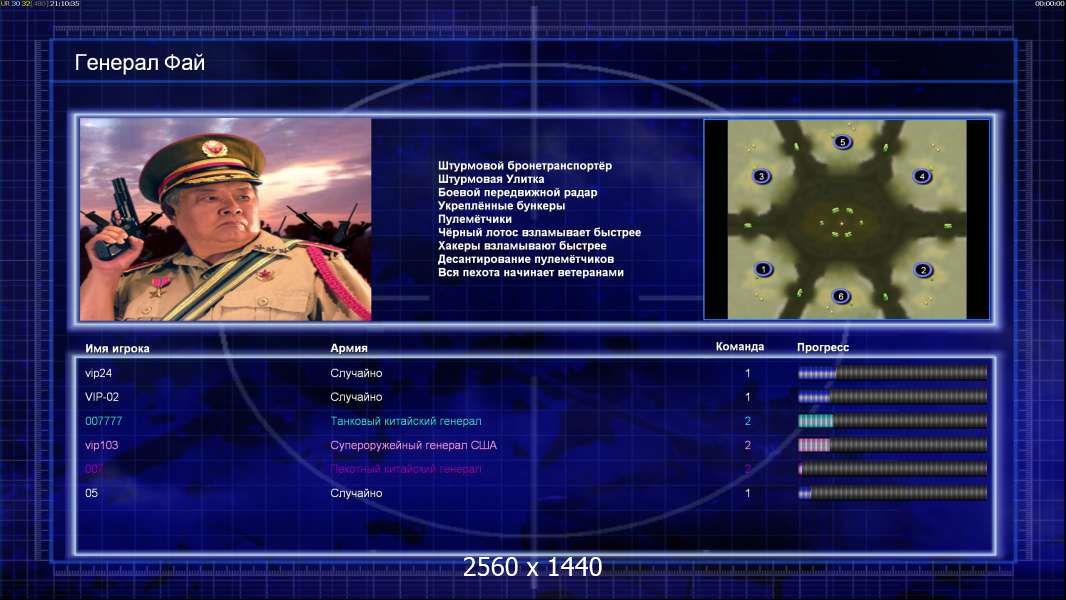Viewport: 1066px width, 600px height.
Task: Click 'Танковый китайский генерал' army entry
Action: 406,421
